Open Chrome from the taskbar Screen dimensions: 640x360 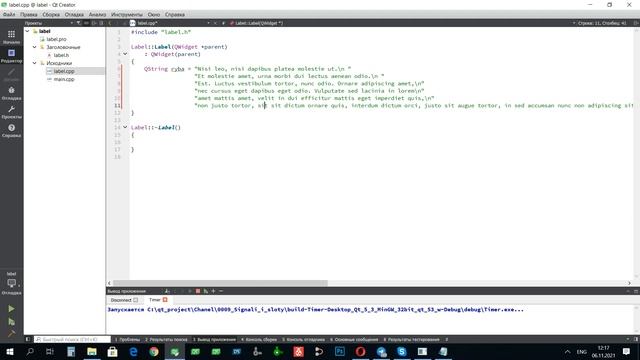click(x=154, y=351)
